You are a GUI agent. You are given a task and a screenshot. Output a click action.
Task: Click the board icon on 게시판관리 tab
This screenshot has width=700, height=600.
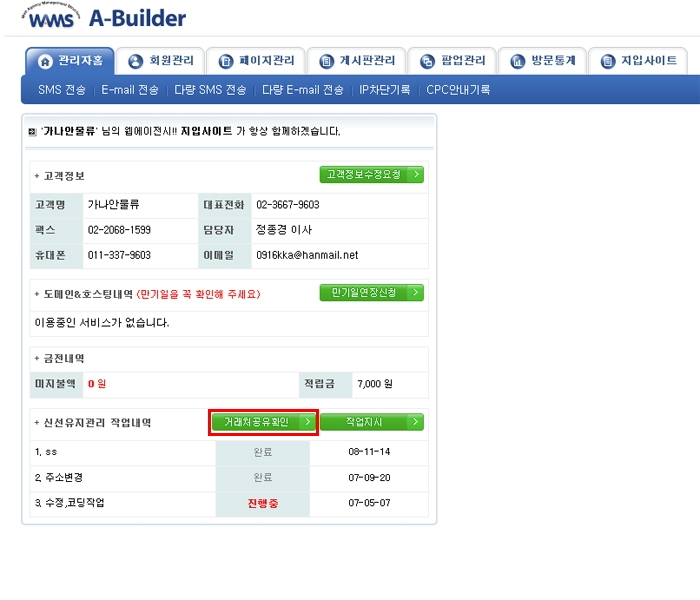(x=326, y=62)
